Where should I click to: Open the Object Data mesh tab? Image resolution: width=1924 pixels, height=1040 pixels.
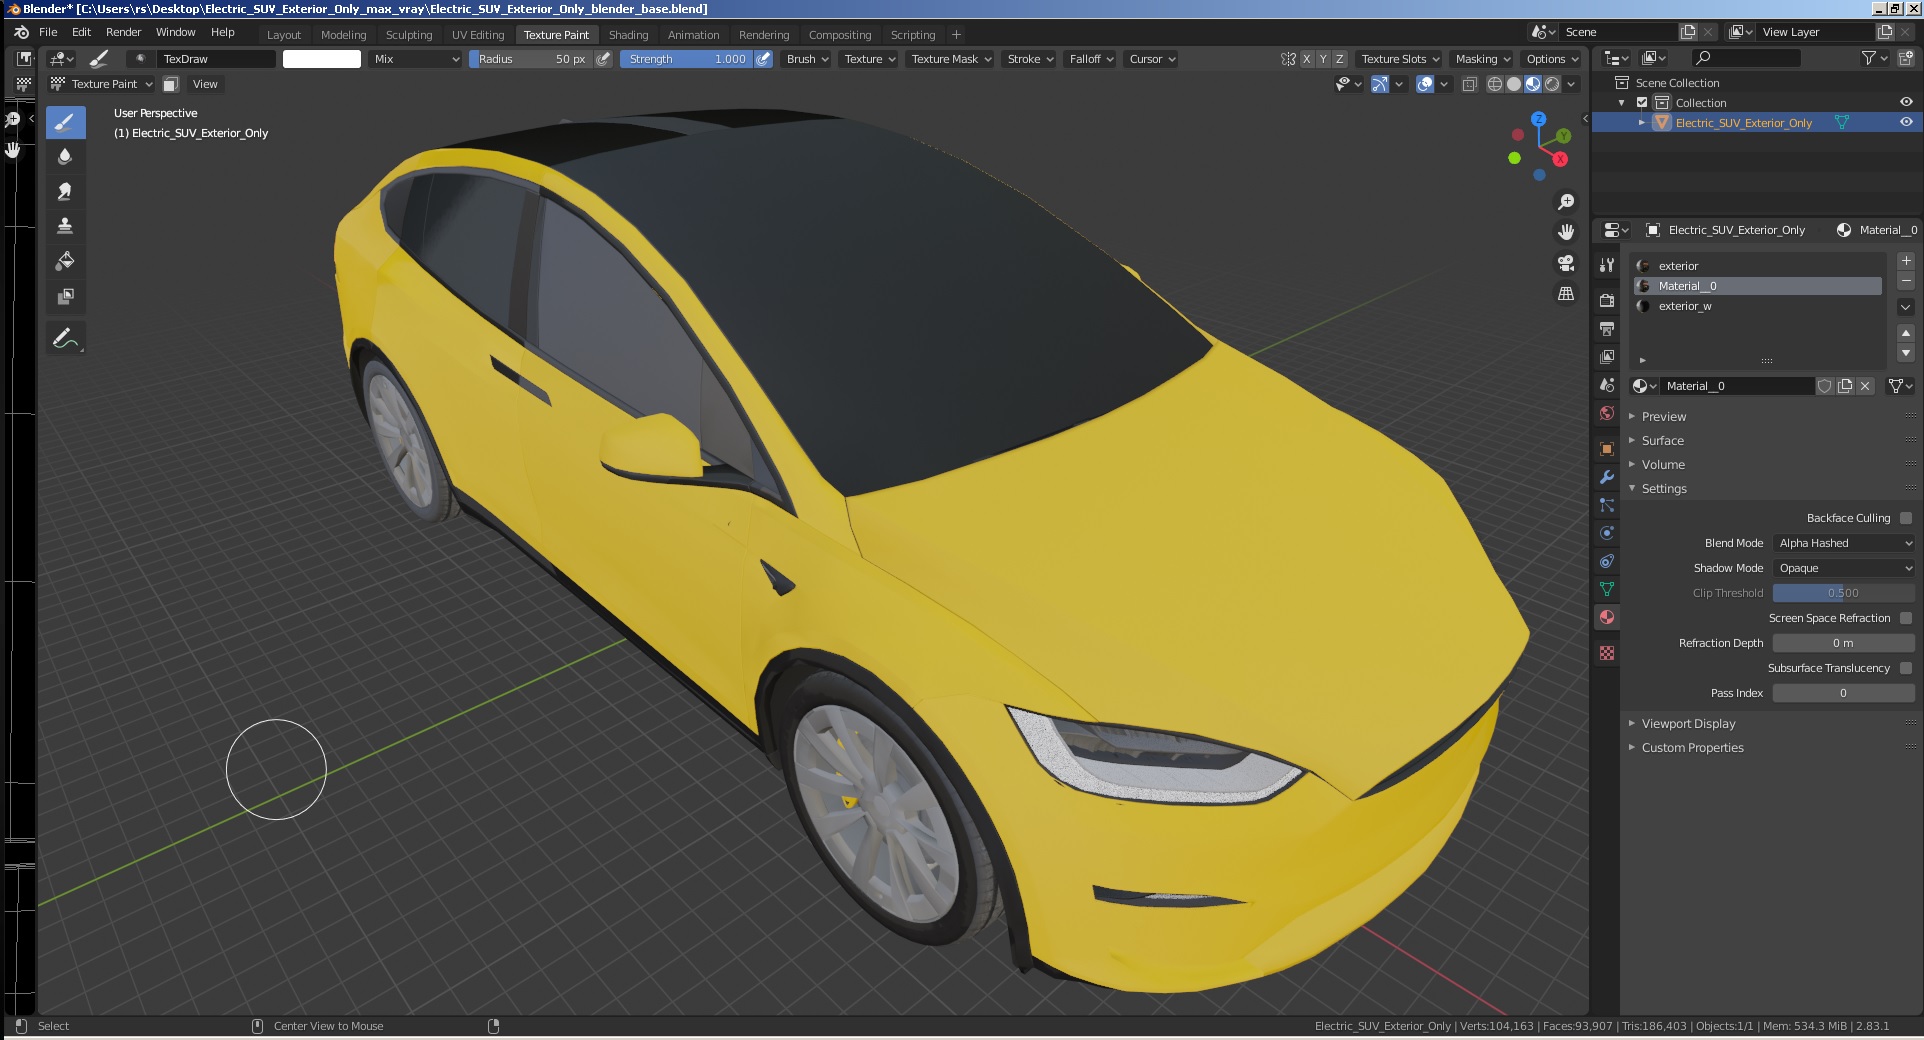coord(1607,589)
